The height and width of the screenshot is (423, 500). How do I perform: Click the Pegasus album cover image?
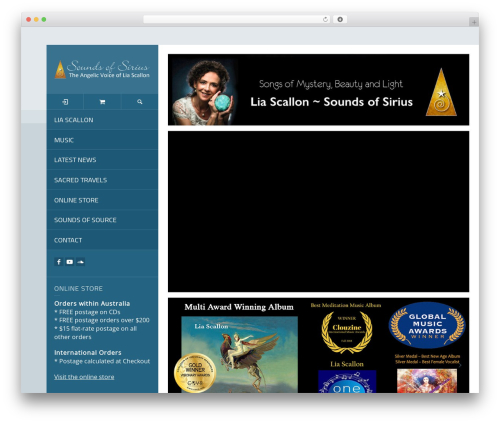239,354
